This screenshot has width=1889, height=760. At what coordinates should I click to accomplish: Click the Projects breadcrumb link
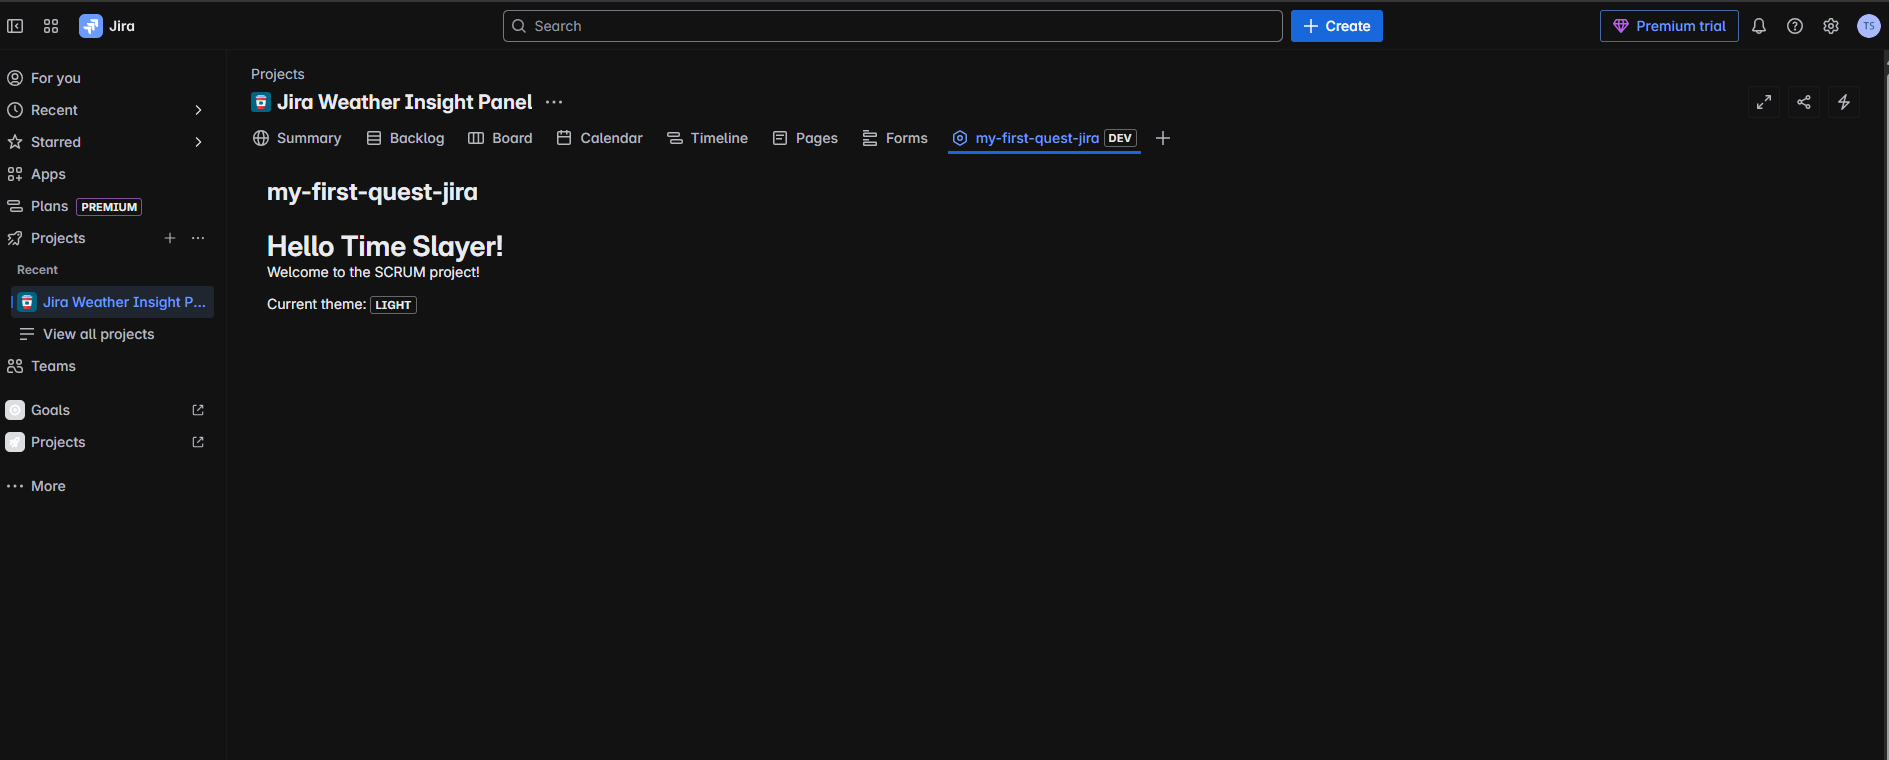tap(277, 74)
